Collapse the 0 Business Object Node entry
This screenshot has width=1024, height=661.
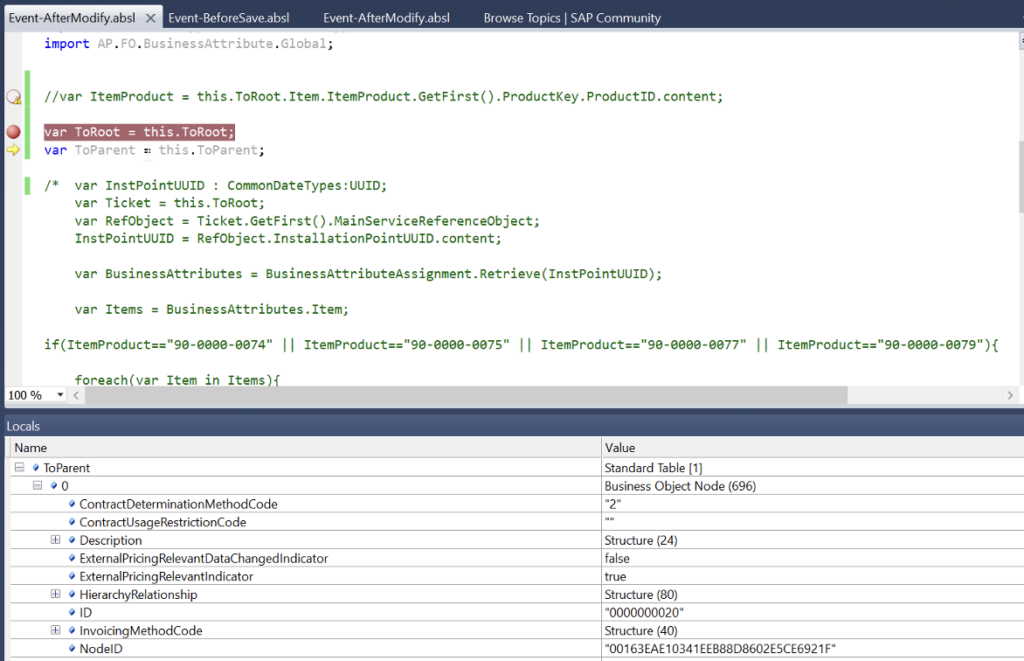point(38,486)
